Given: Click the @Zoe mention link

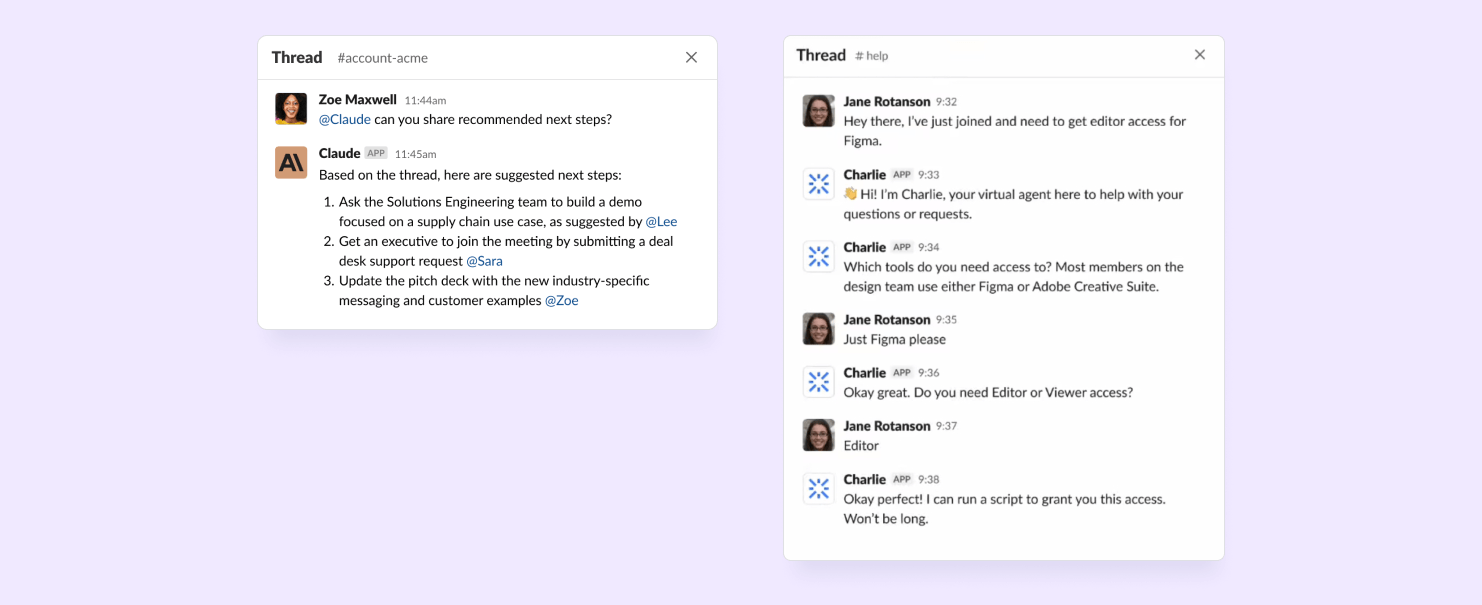Looking at the screenshot, I should [561, 300].
